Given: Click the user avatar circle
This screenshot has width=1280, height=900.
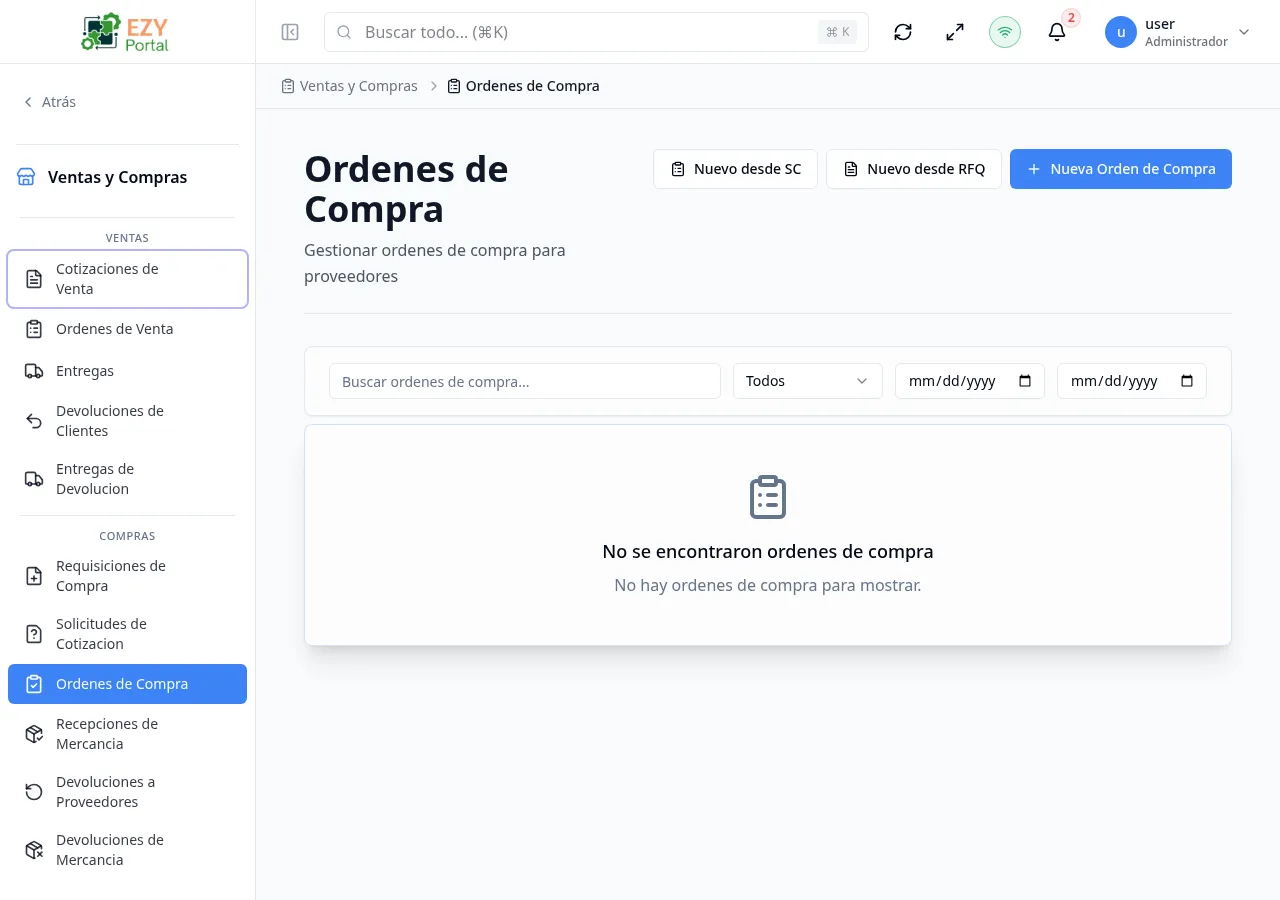Looking at the screenshot, I should [1121, 32].
